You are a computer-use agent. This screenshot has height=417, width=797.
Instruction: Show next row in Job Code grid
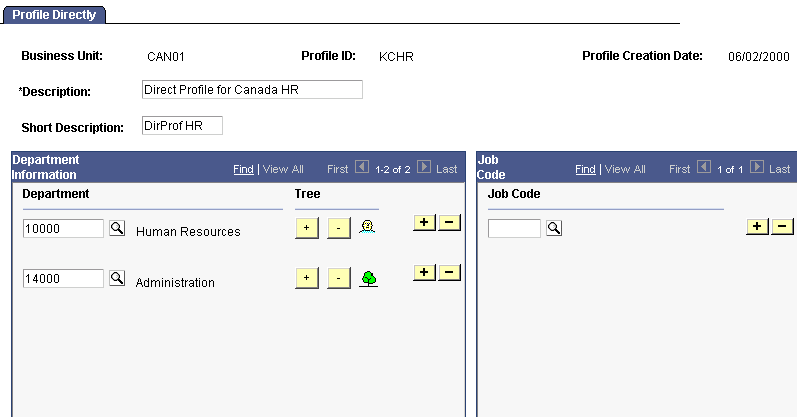[757, 167]
